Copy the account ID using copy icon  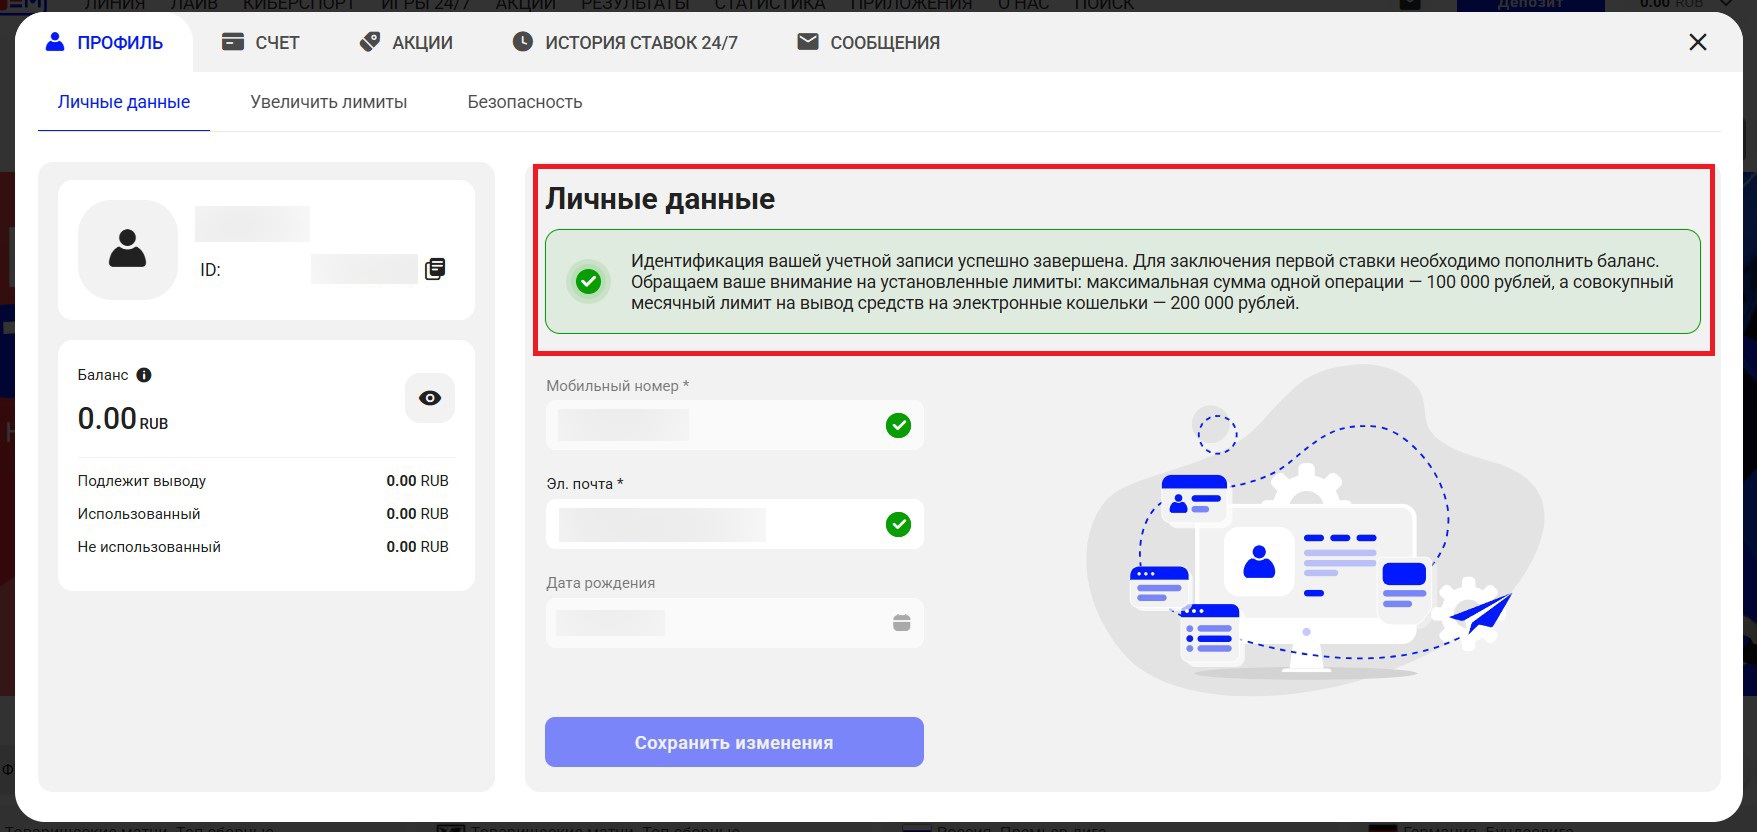click(x=435, y=269)
